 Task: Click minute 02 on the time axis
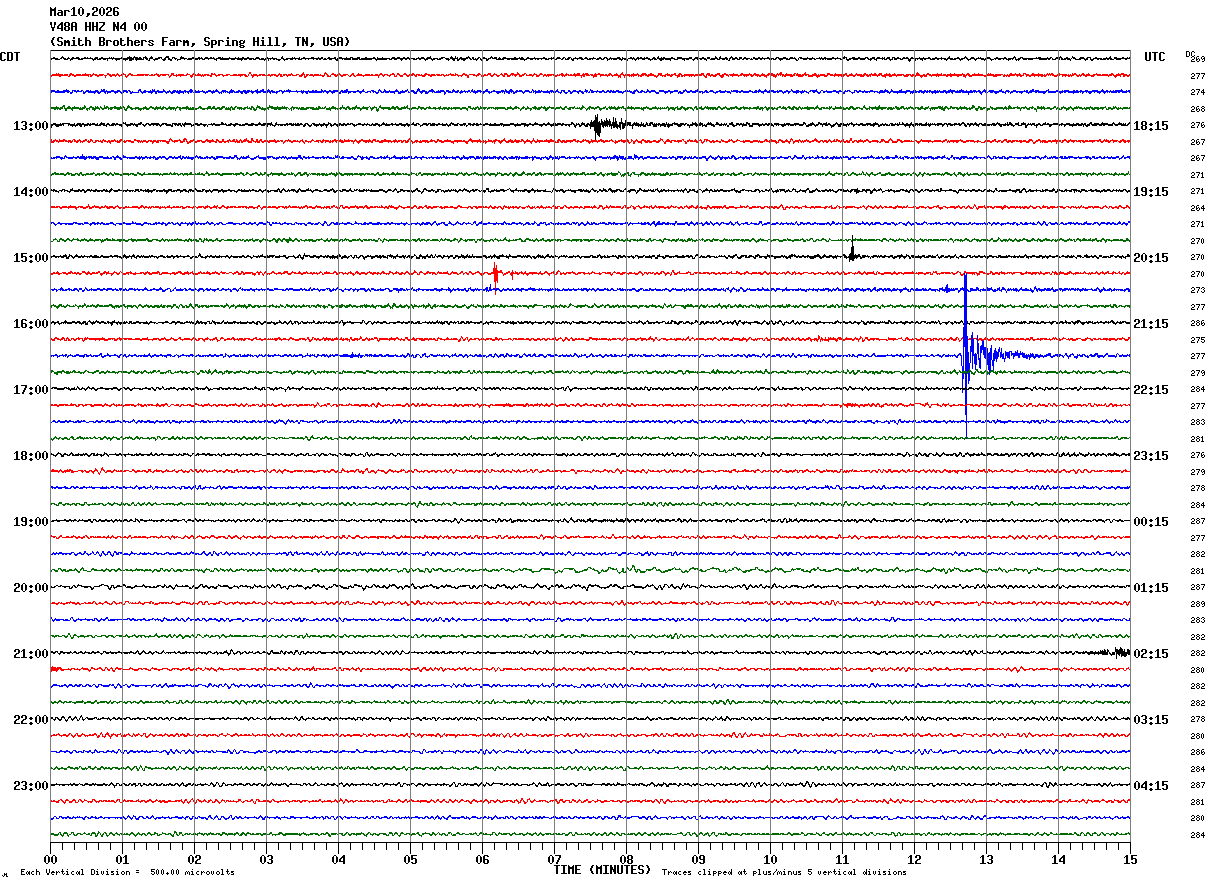194,859
